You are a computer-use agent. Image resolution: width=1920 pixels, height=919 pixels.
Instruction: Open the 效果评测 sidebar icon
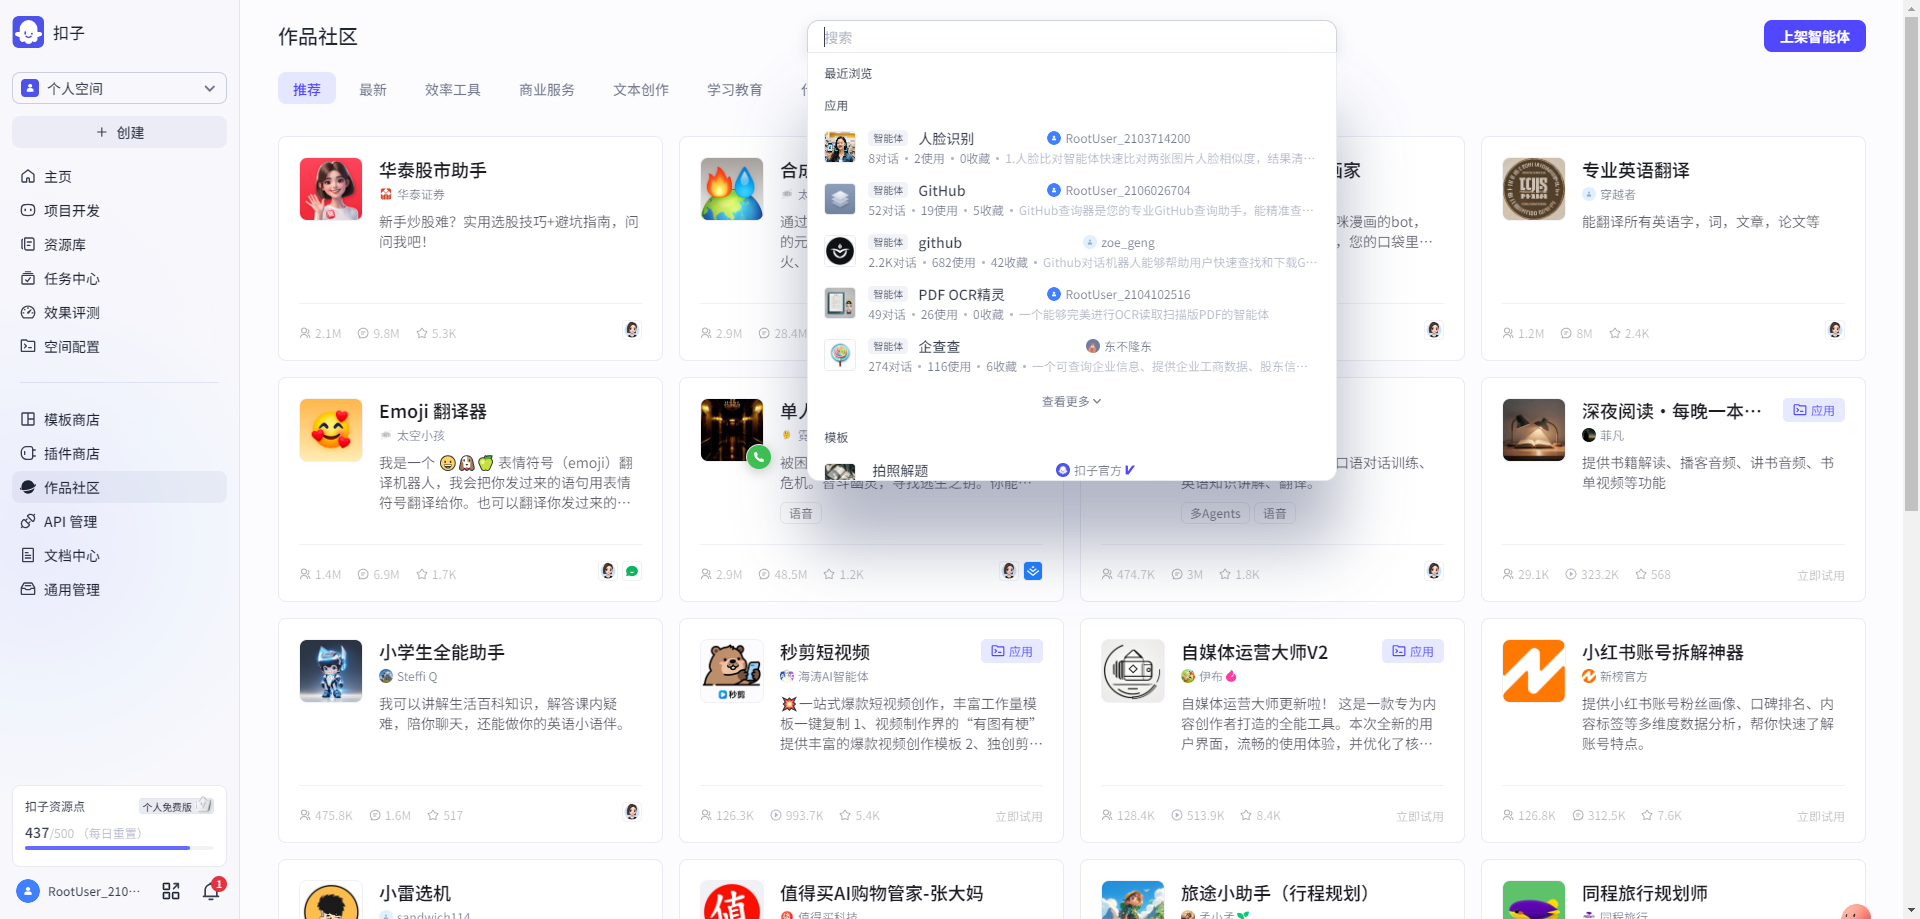click(28, 313)
